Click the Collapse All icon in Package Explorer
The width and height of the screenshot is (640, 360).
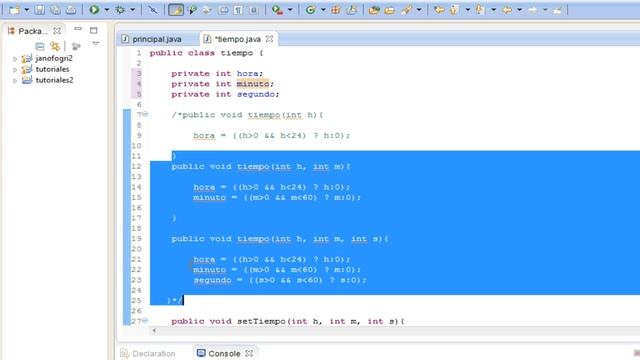tap(40, 46)
